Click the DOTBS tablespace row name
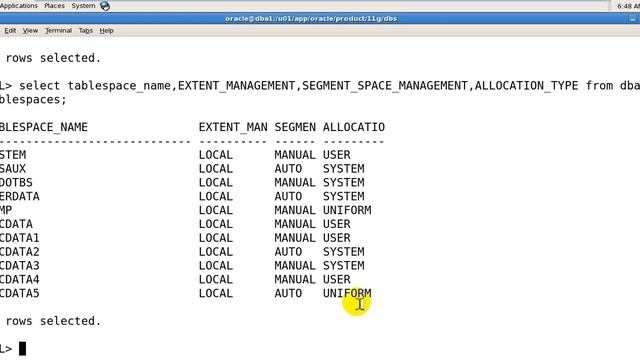Screen dimensions: 640x360 [16, 182]
